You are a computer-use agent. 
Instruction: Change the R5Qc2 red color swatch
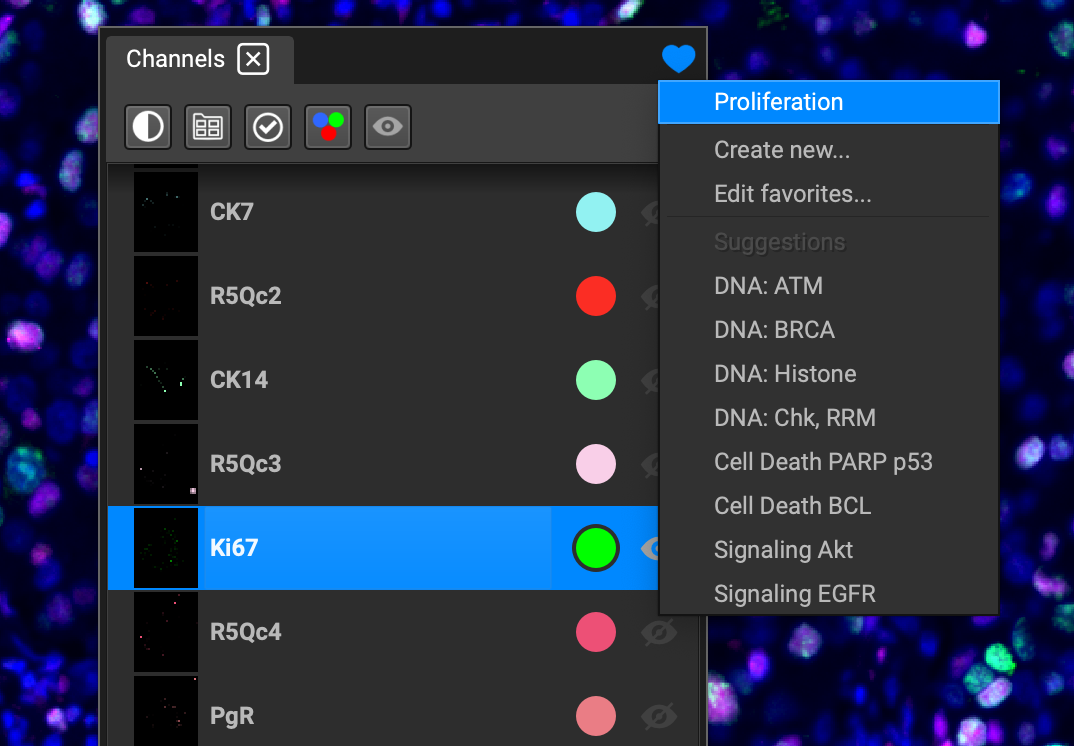(x=596, y=296)
